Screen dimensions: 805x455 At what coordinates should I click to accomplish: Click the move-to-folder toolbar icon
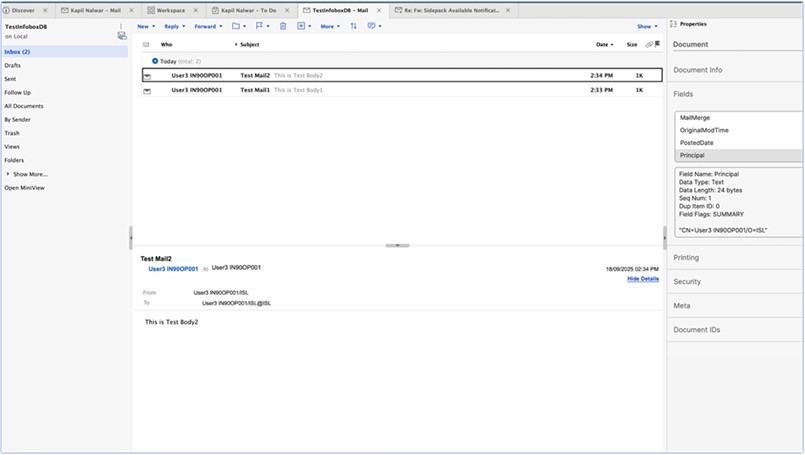pos(237,26)
